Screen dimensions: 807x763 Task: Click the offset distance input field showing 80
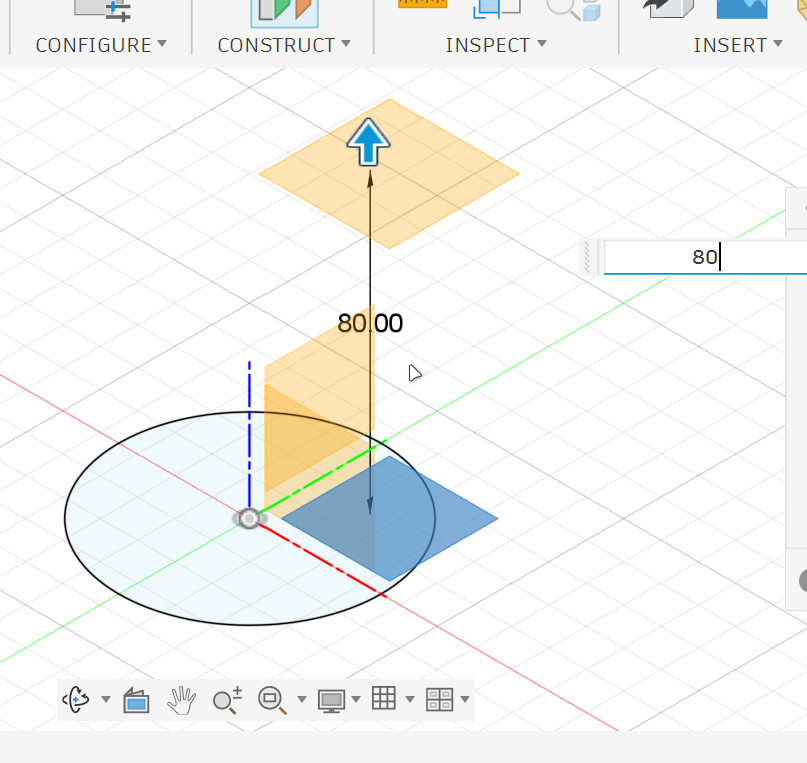click(x=705, y=256)
